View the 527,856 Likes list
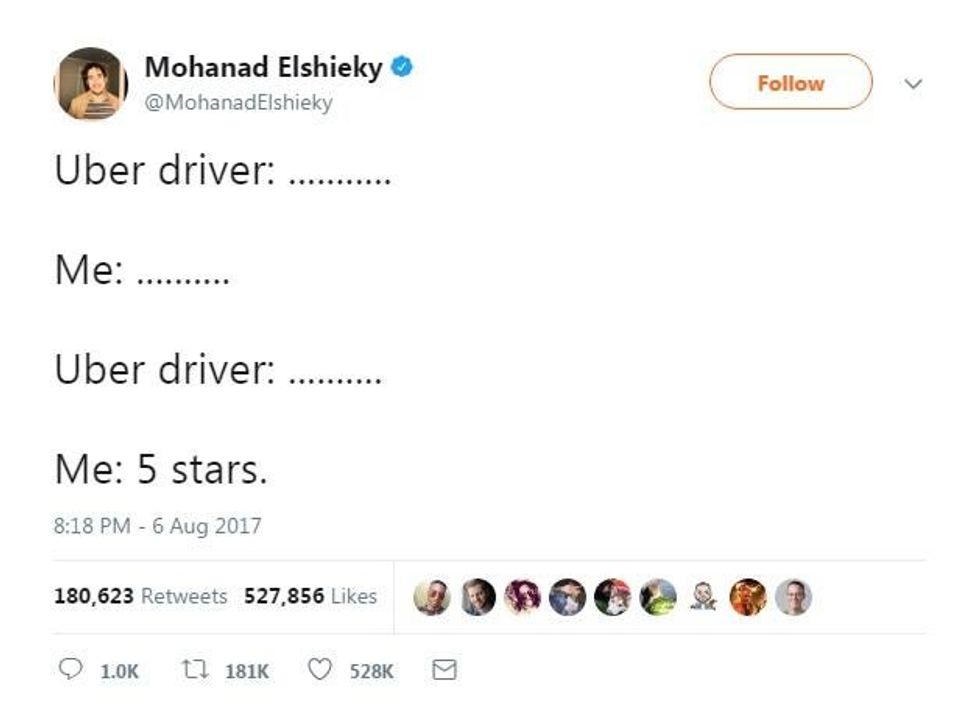Image resolution: width=980 pixels, height=723 pixels. tap(310, 596)
